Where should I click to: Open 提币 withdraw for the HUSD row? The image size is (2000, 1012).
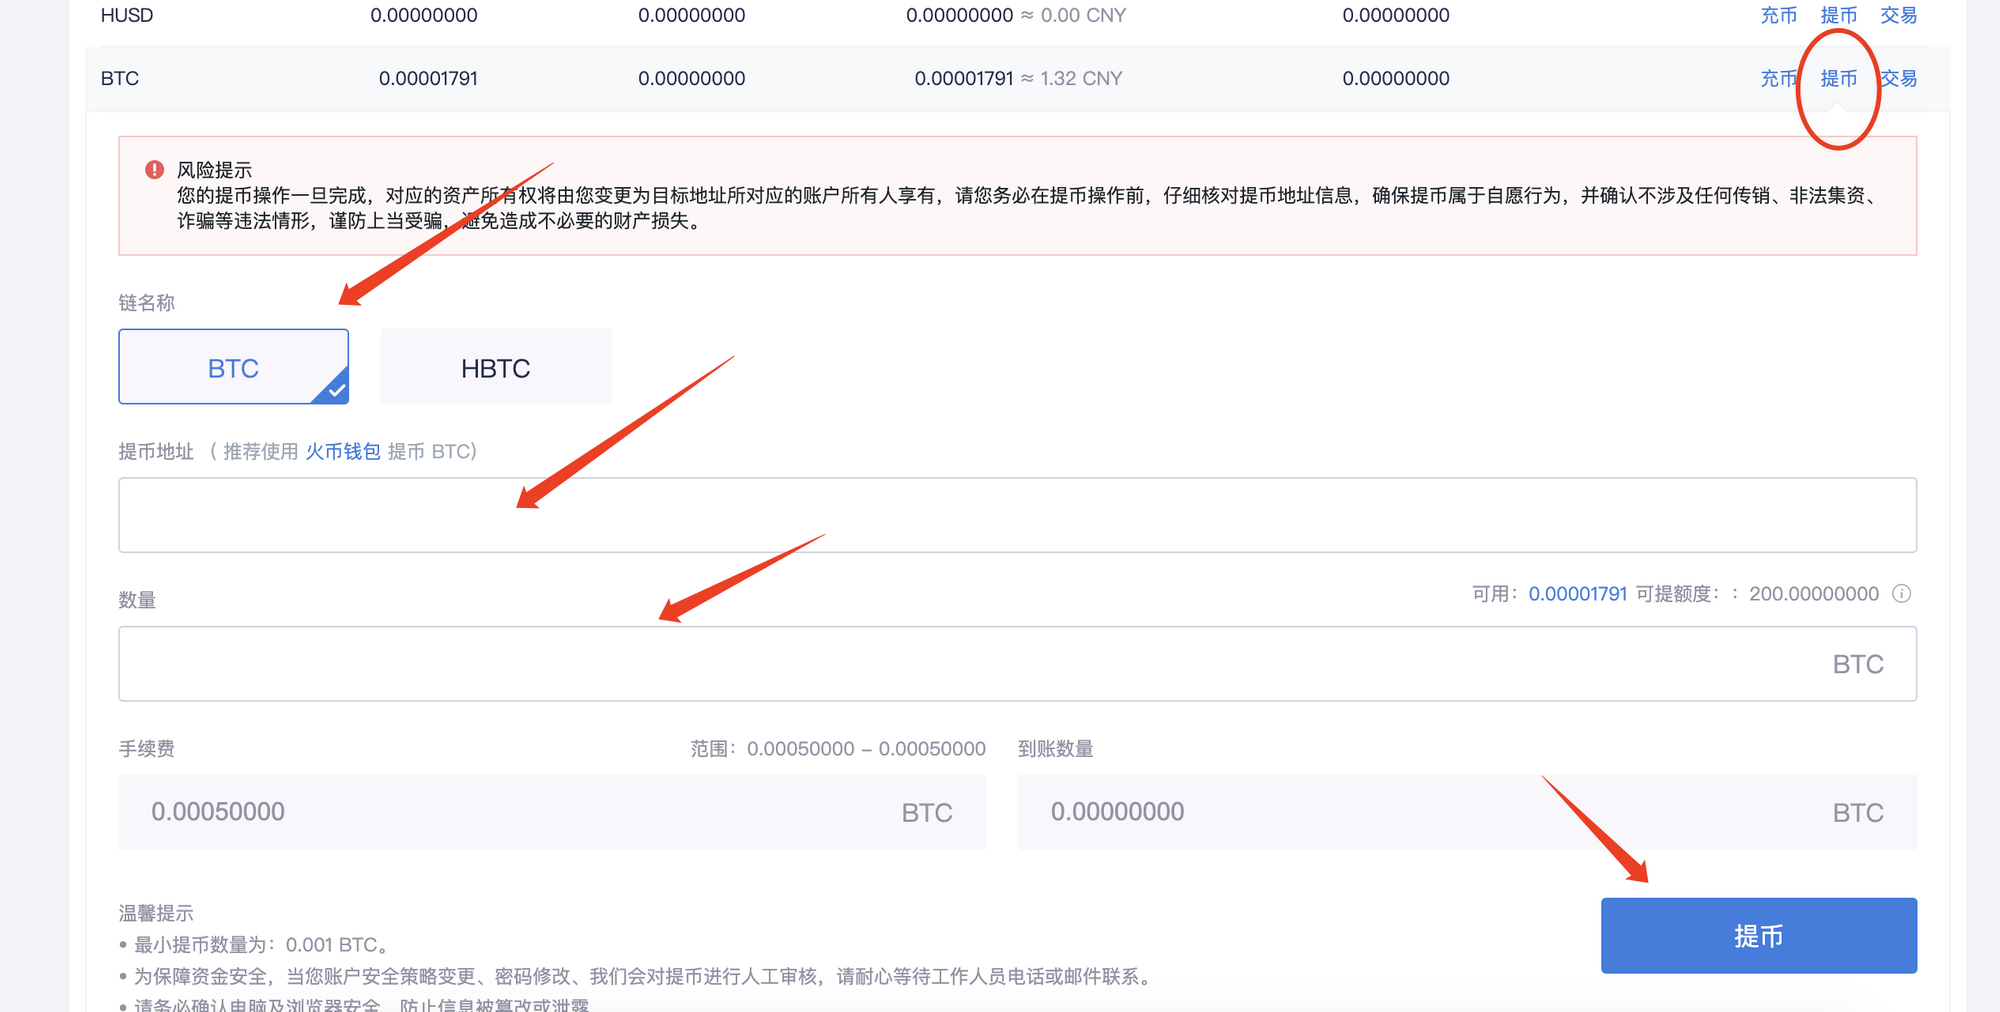pyautogui.click(x=1838, y=15)
